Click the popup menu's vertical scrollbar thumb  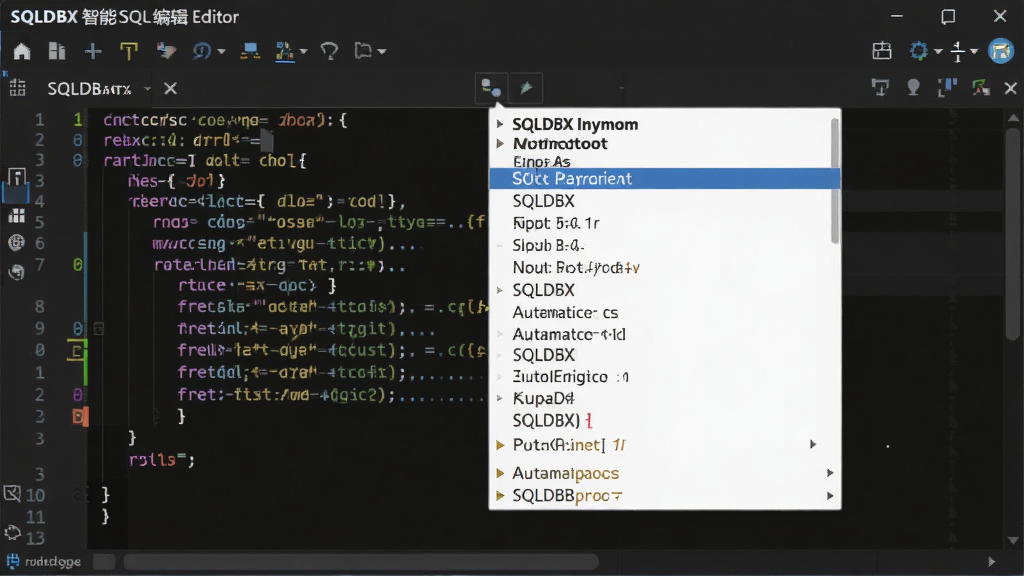coord(834,180)
